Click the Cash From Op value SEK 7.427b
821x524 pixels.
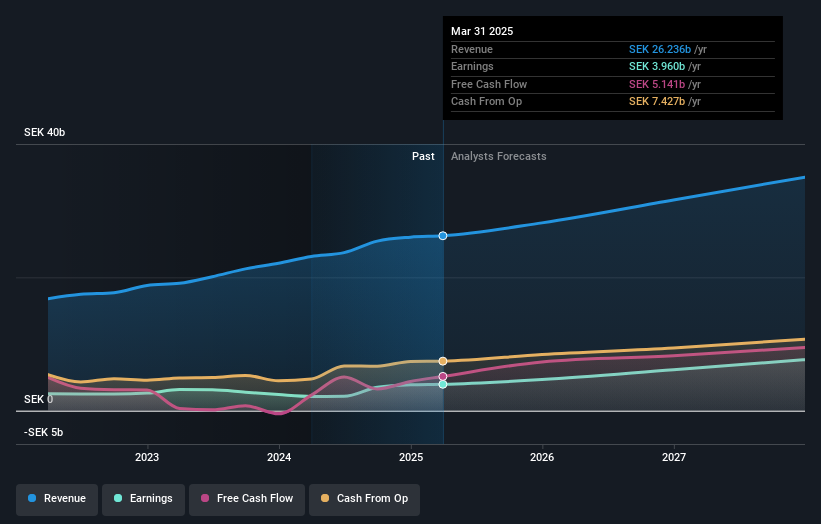click(657, 102)
